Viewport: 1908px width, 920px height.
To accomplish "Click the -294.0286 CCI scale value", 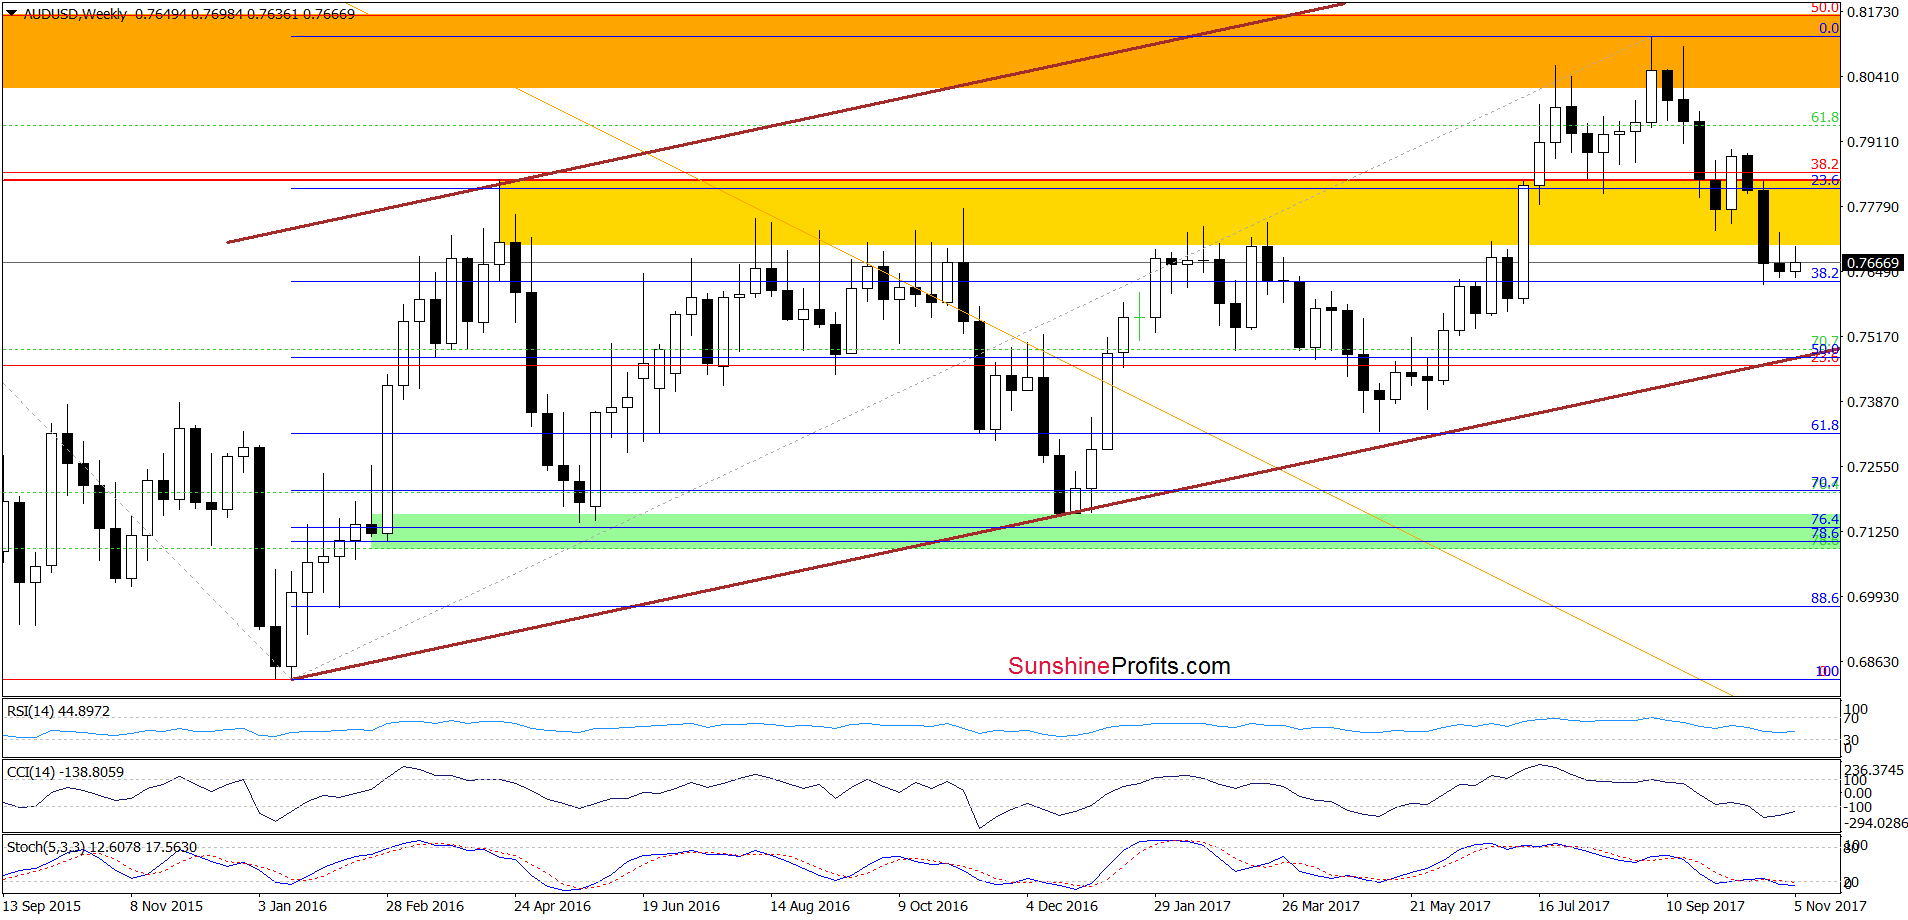I will point(1875,823).
